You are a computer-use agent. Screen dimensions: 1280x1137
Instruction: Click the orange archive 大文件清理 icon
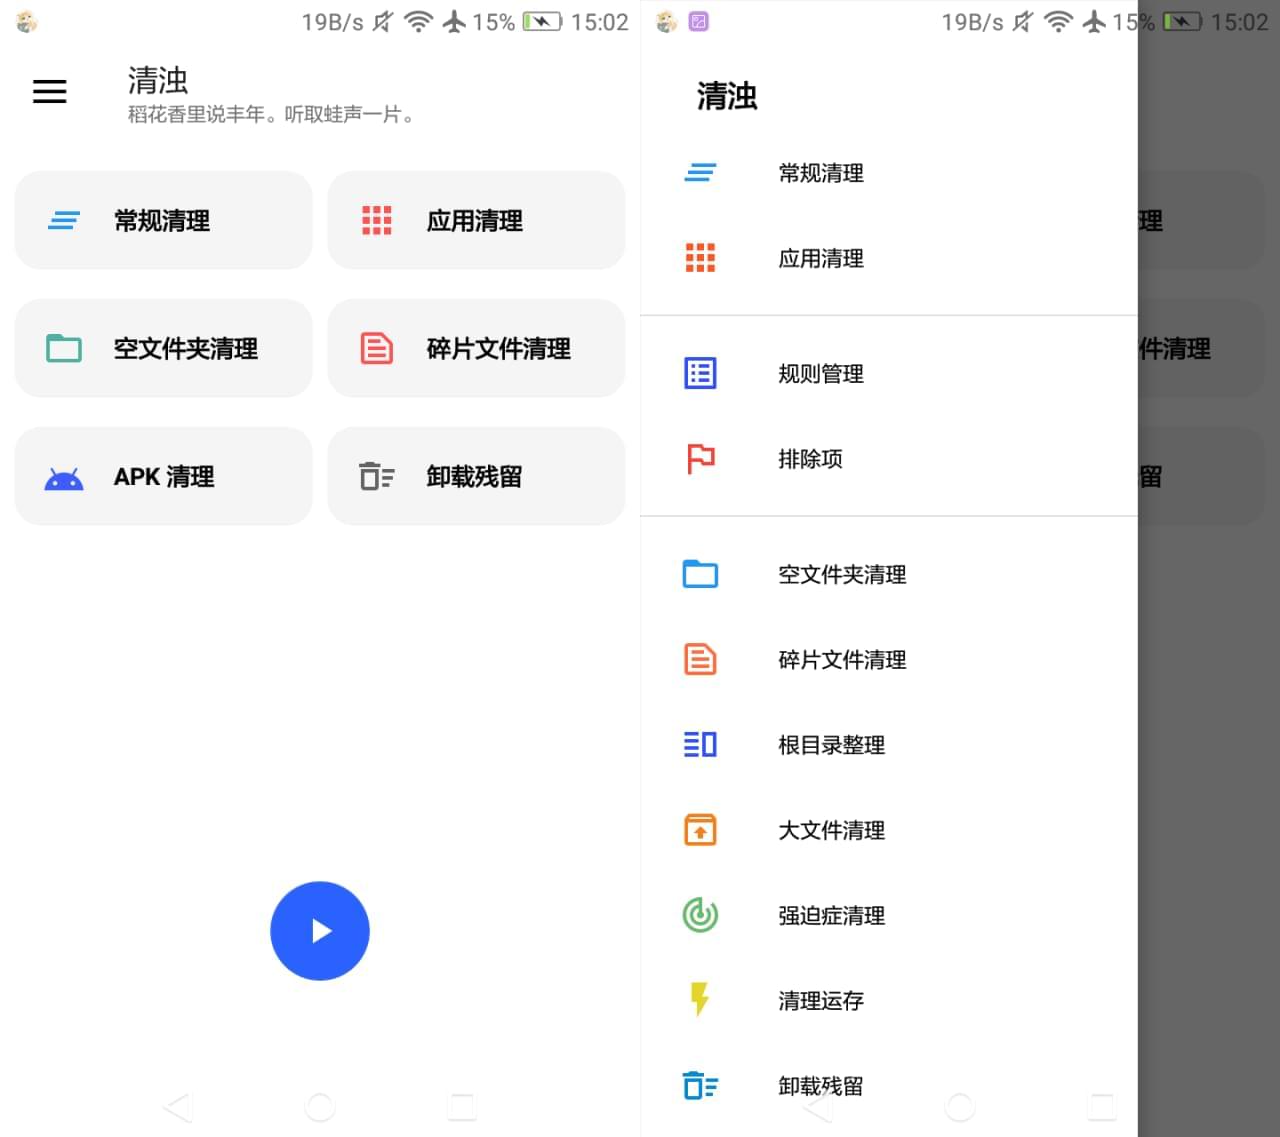click(700, 830)
